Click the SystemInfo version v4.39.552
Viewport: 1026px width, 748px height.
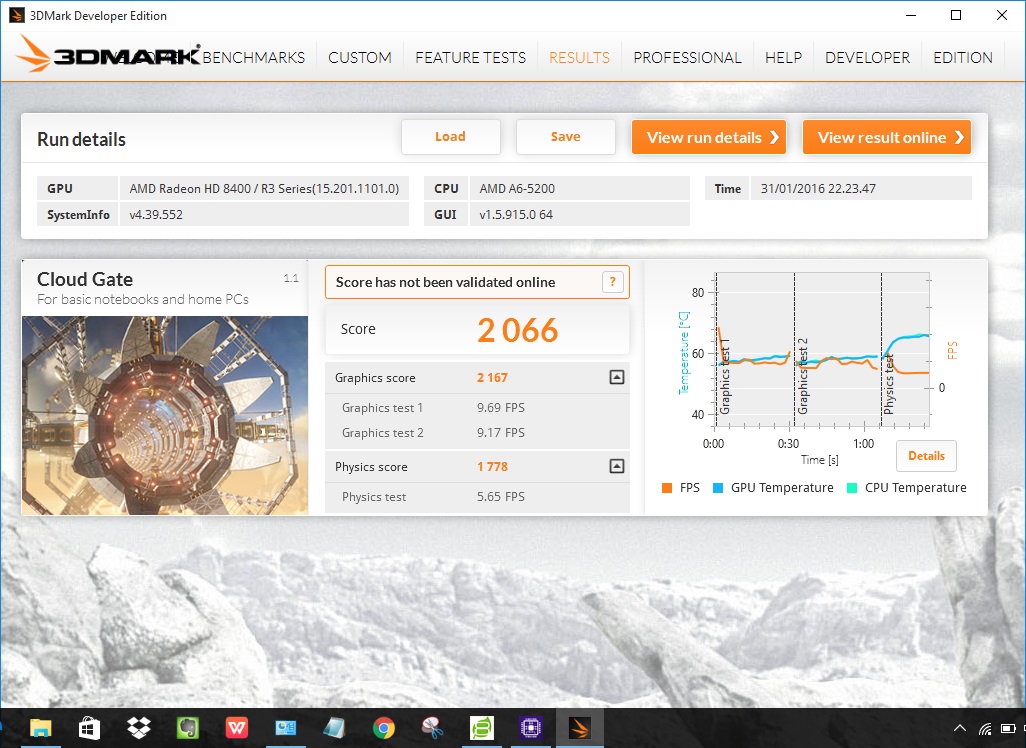(x=156, y=215)
